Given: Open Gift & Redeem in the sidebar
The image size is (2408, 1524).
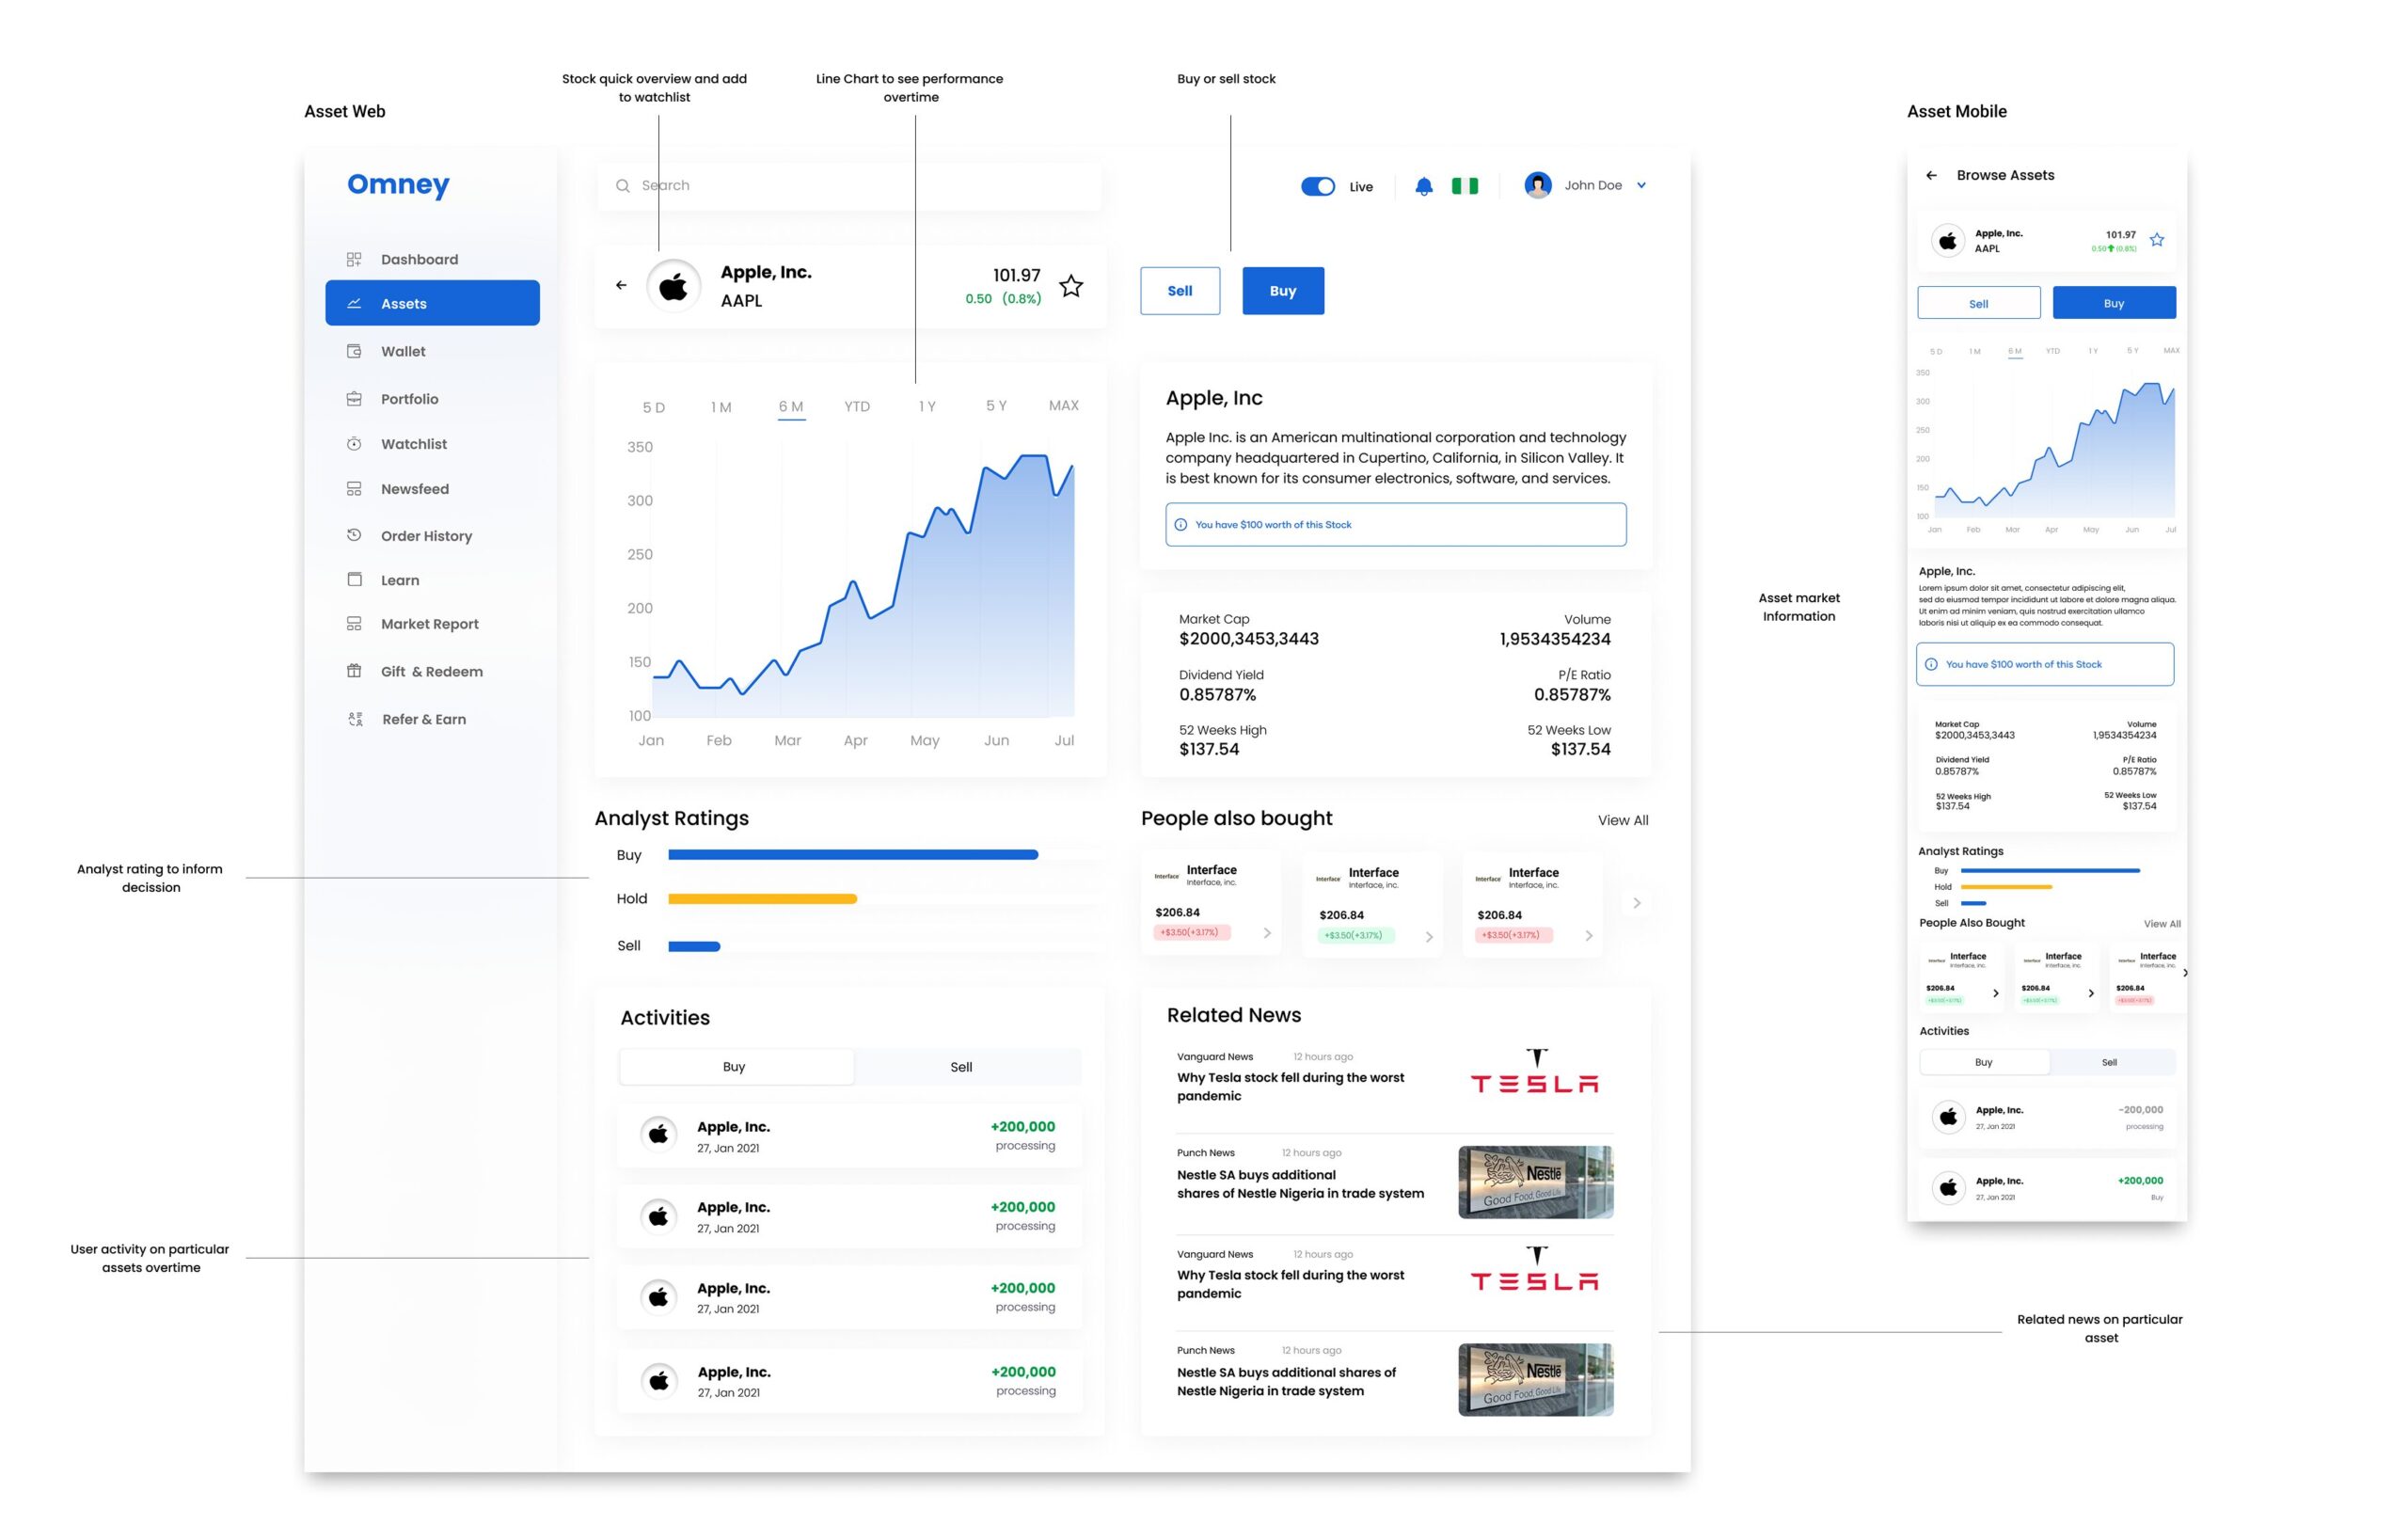Looking at the screenshot, I should (431, 672).
